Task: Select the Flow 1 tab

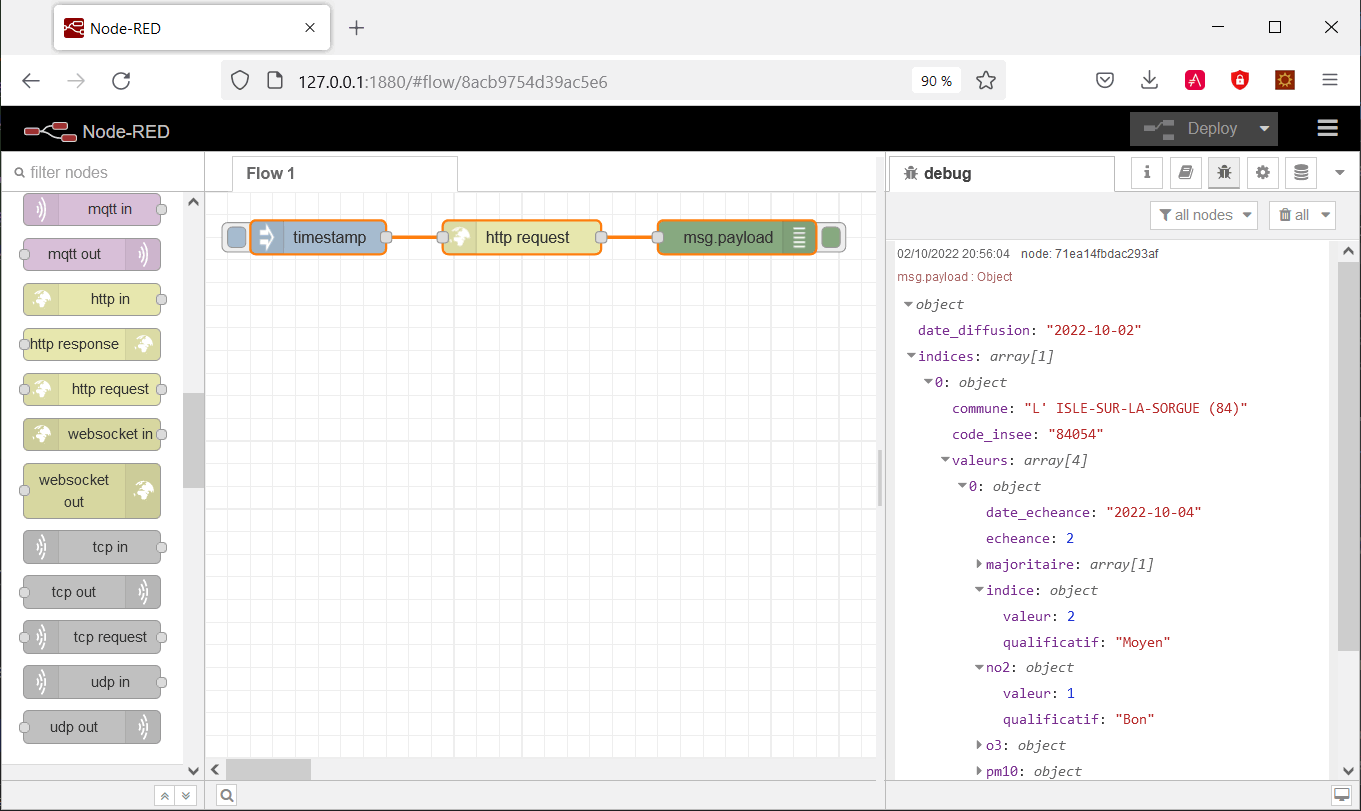Action: click(x=345, y=173)
